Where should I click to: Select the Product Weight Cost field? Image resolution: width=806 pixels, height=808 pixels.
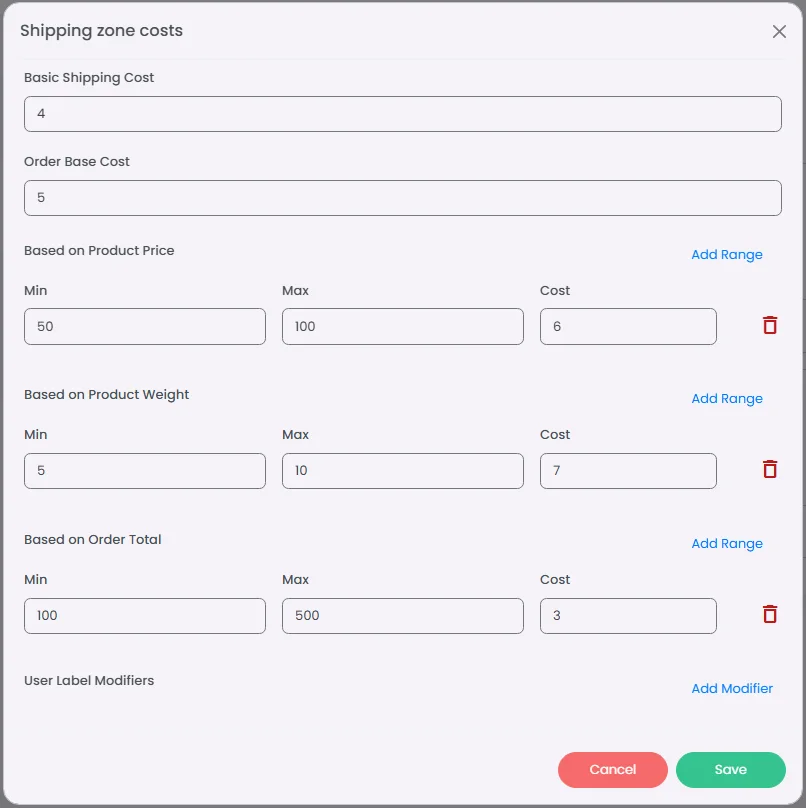point(628,471)
